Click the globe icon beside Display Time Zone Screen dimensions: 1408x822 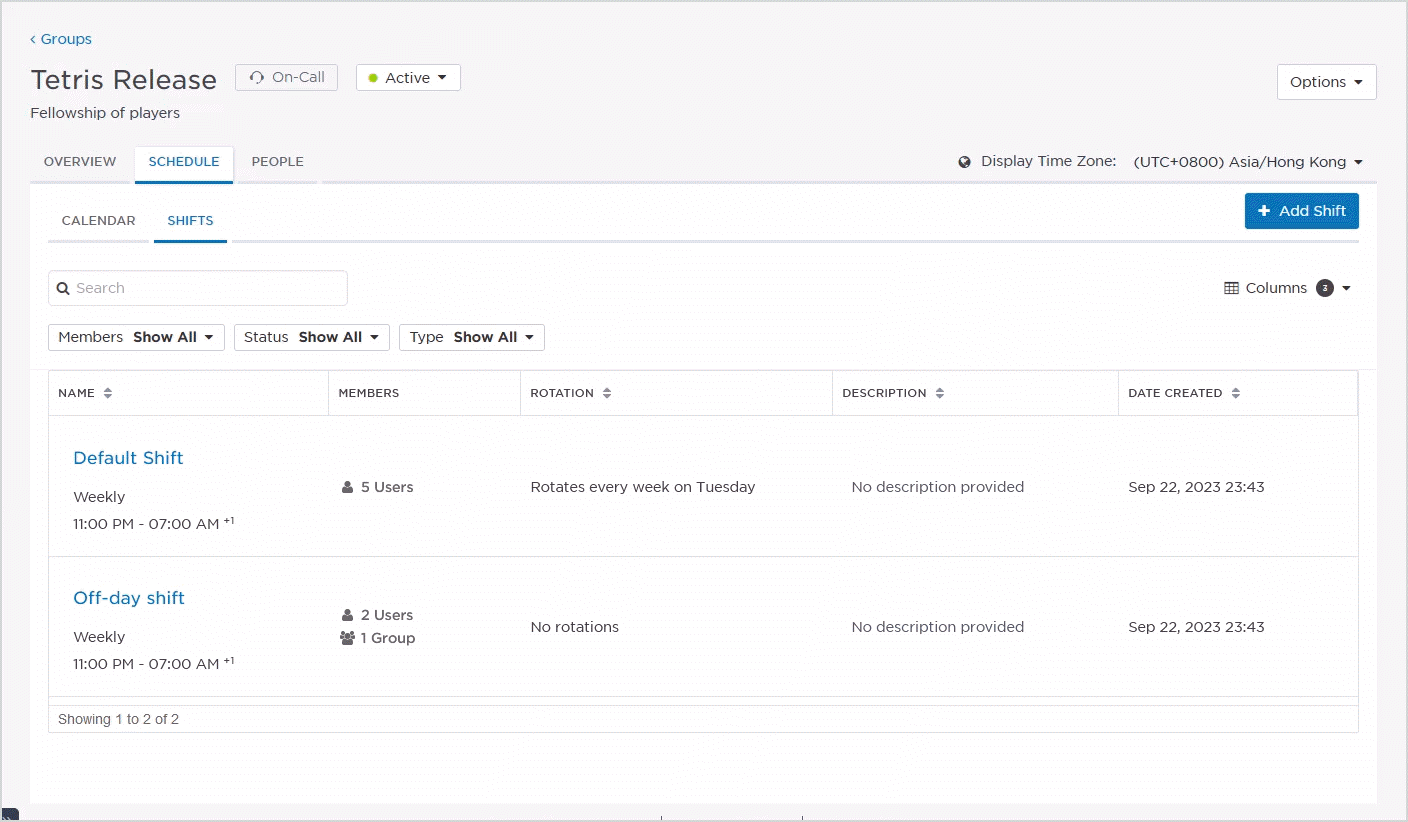tap(965, 162)
